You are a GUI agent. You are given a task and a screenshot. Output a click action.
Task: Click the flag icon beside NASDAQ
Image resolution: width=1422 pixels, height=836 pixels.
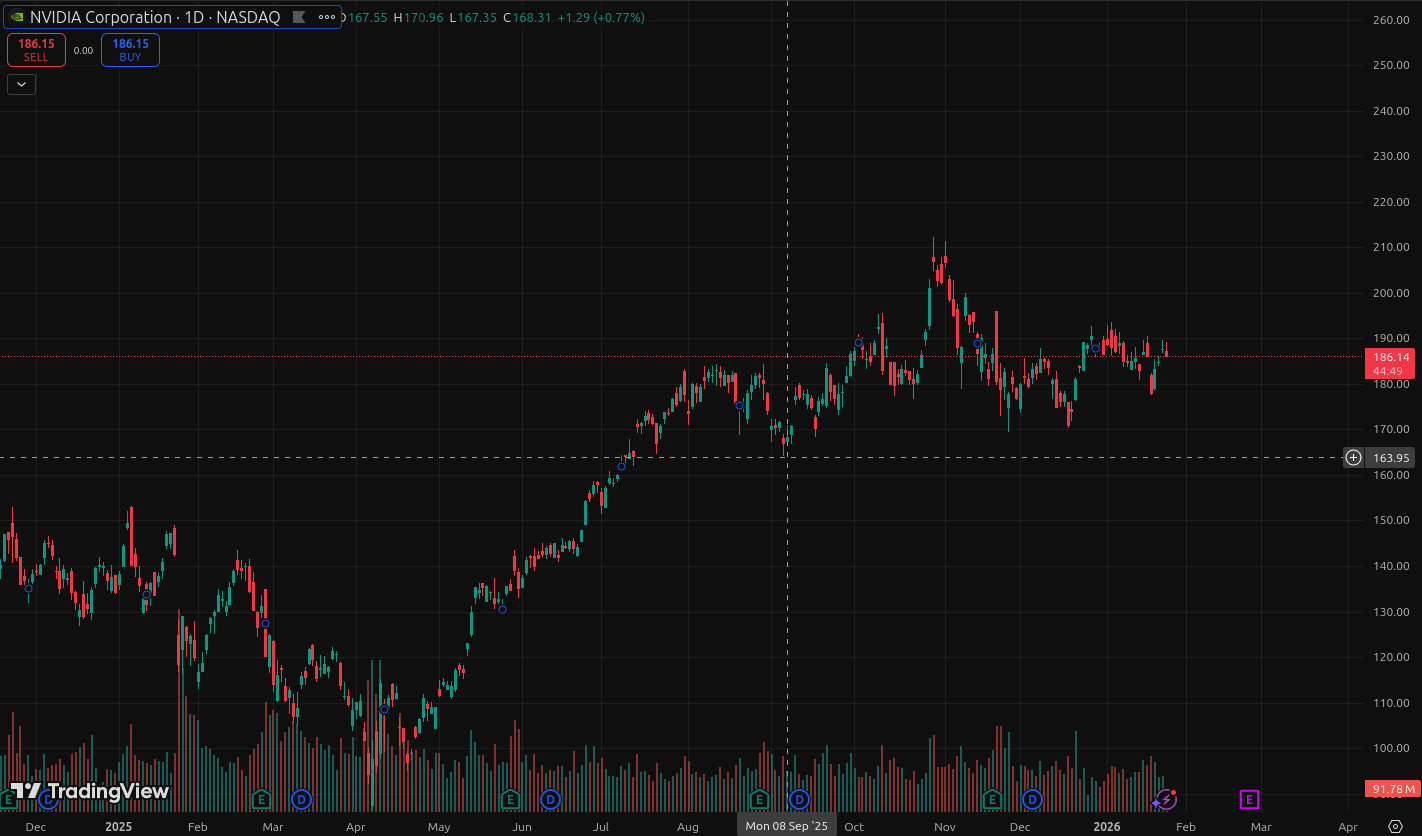click(298, 17)
